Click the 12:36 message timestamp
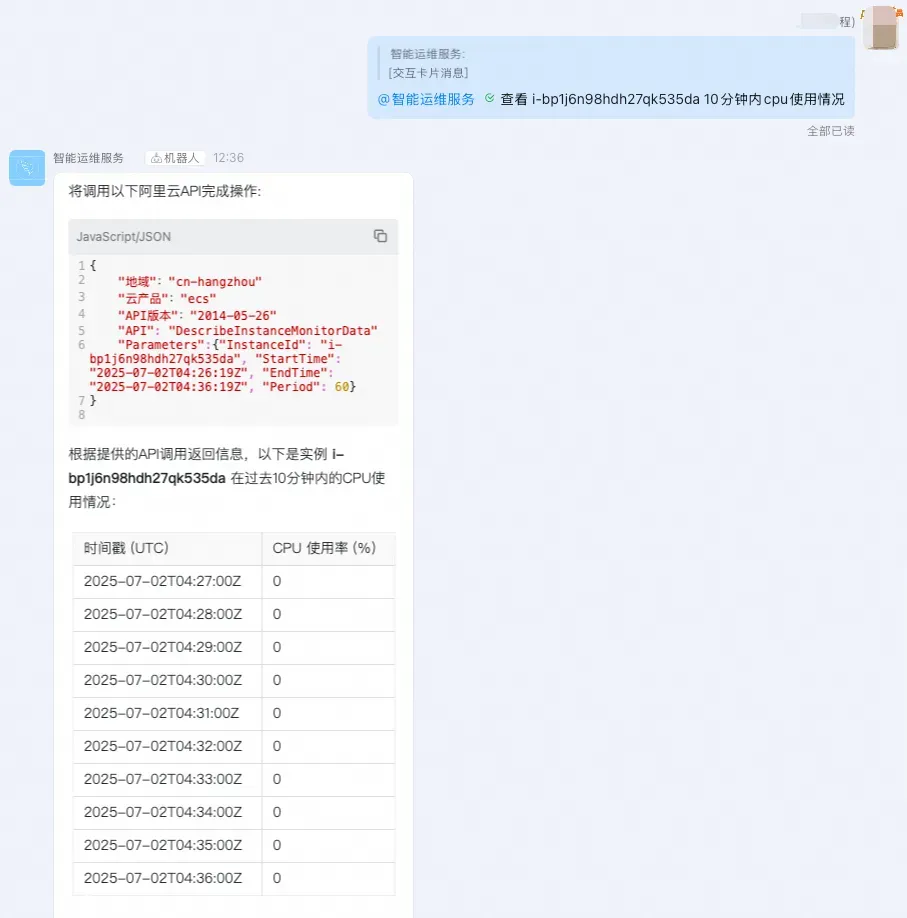Viewport: 907px width, 918px height. tap(228, 158)
